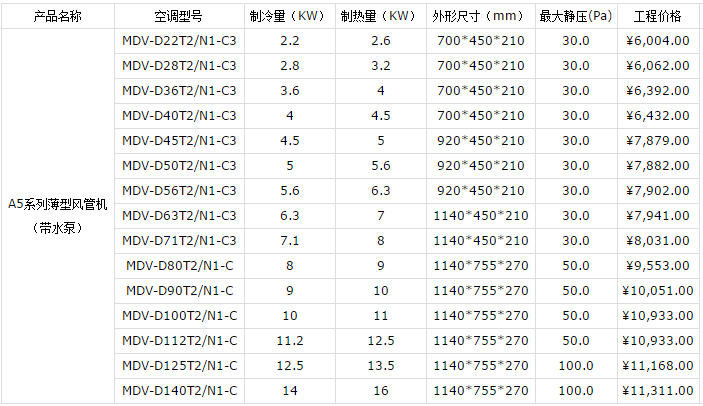Select the 制冷量（KW） header cell
Screen dimensions: 703x406
tap(289, 16)
